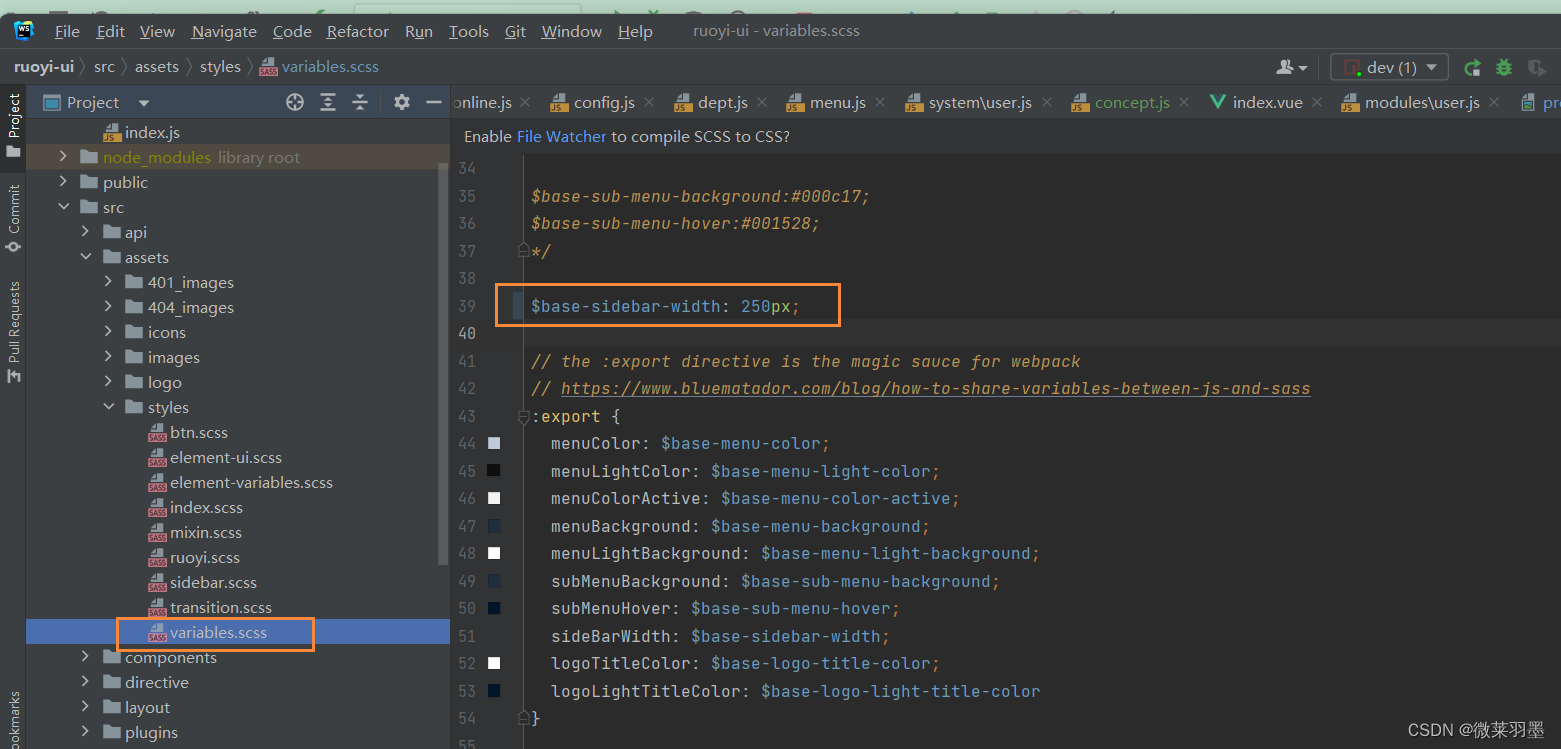The height and width of the screenshot is (749, 1561).
Task: Close the menu.js tab
Action: tap(880, 103)
